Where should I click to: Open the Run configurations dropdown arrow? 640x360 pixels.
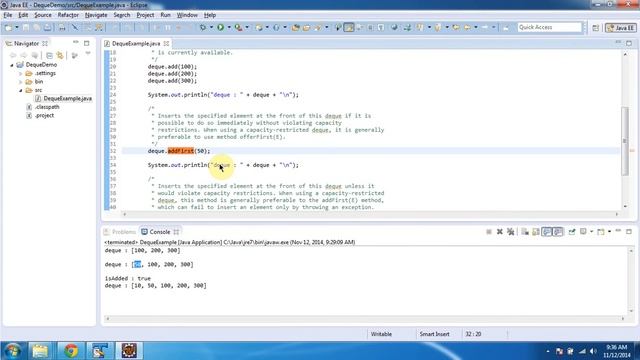tap(229, 28)
